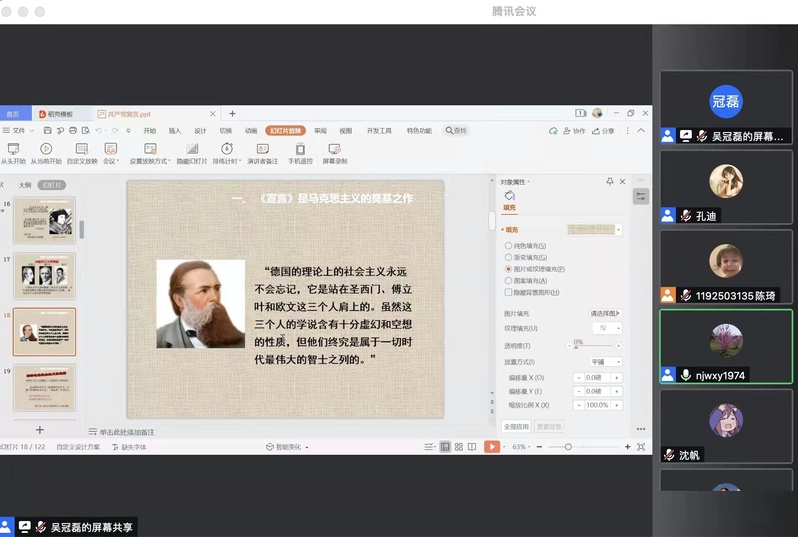Select 纯色填充 solid fill radio button
This screenshot has height=537, width=798.
click(x=509, y=245)
